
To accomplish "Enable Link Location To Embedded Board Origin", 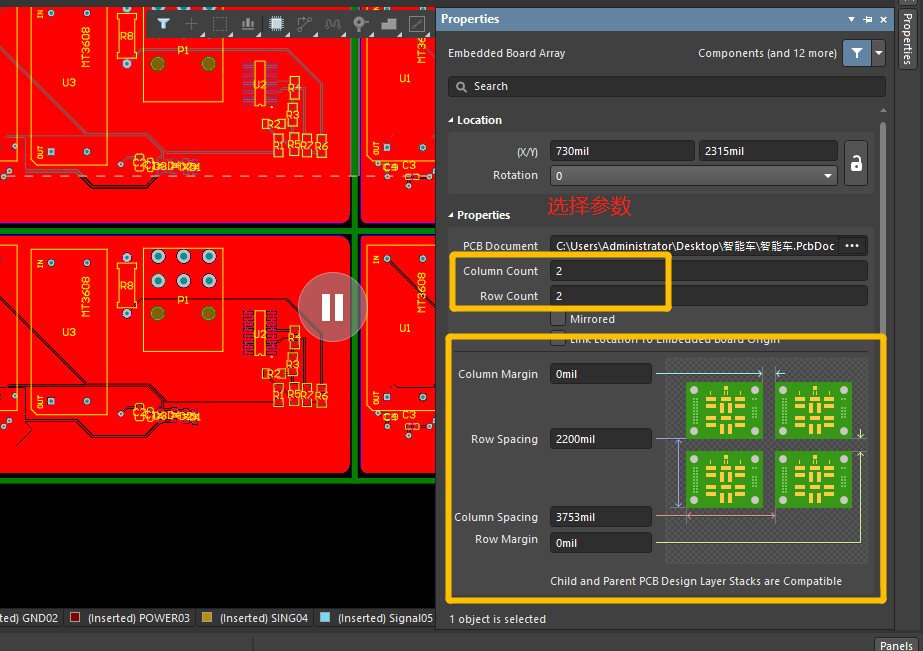I will pos(557,338).
